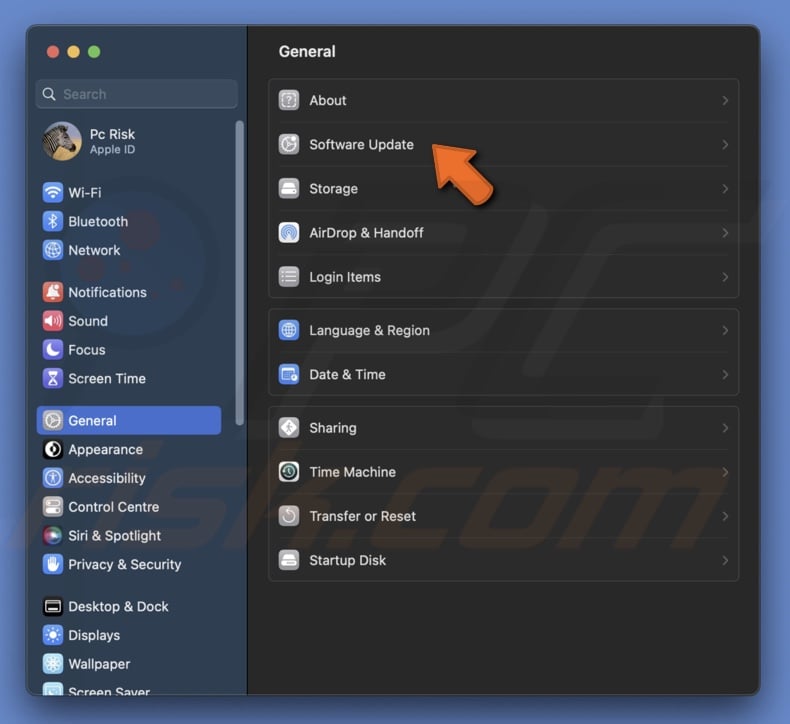
Task: Click the Desktop & Dock icon
Action: tap(53, 607)
